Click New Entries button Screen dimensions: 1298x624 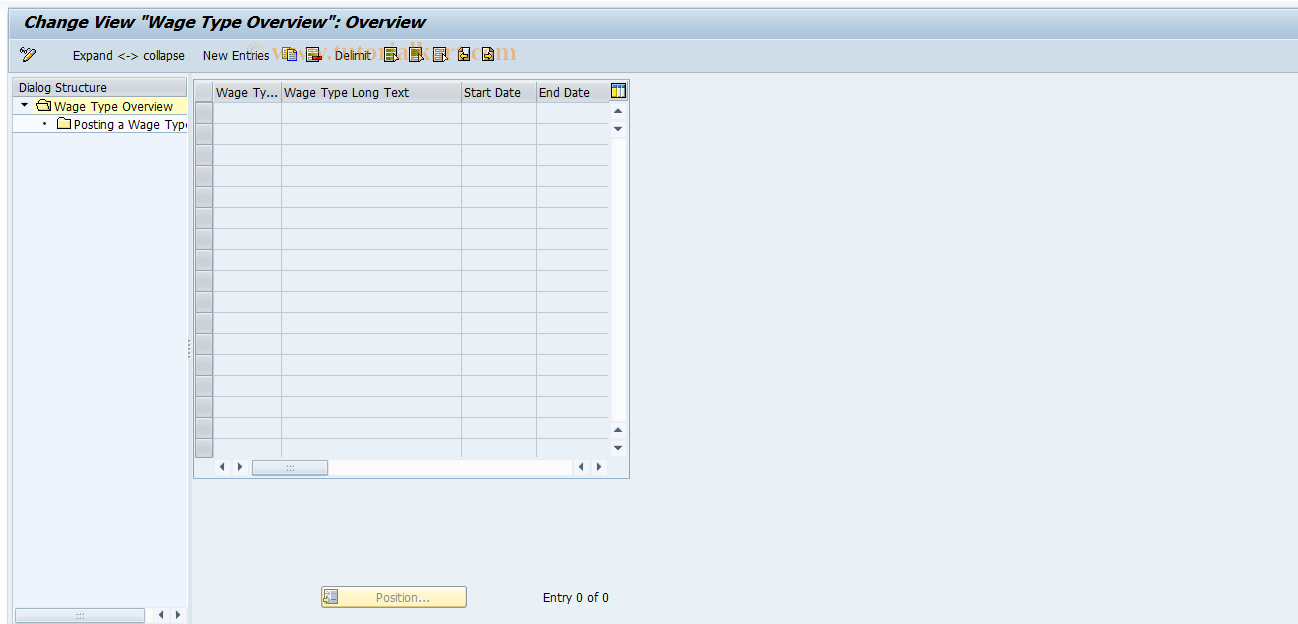tap(236, 55)
